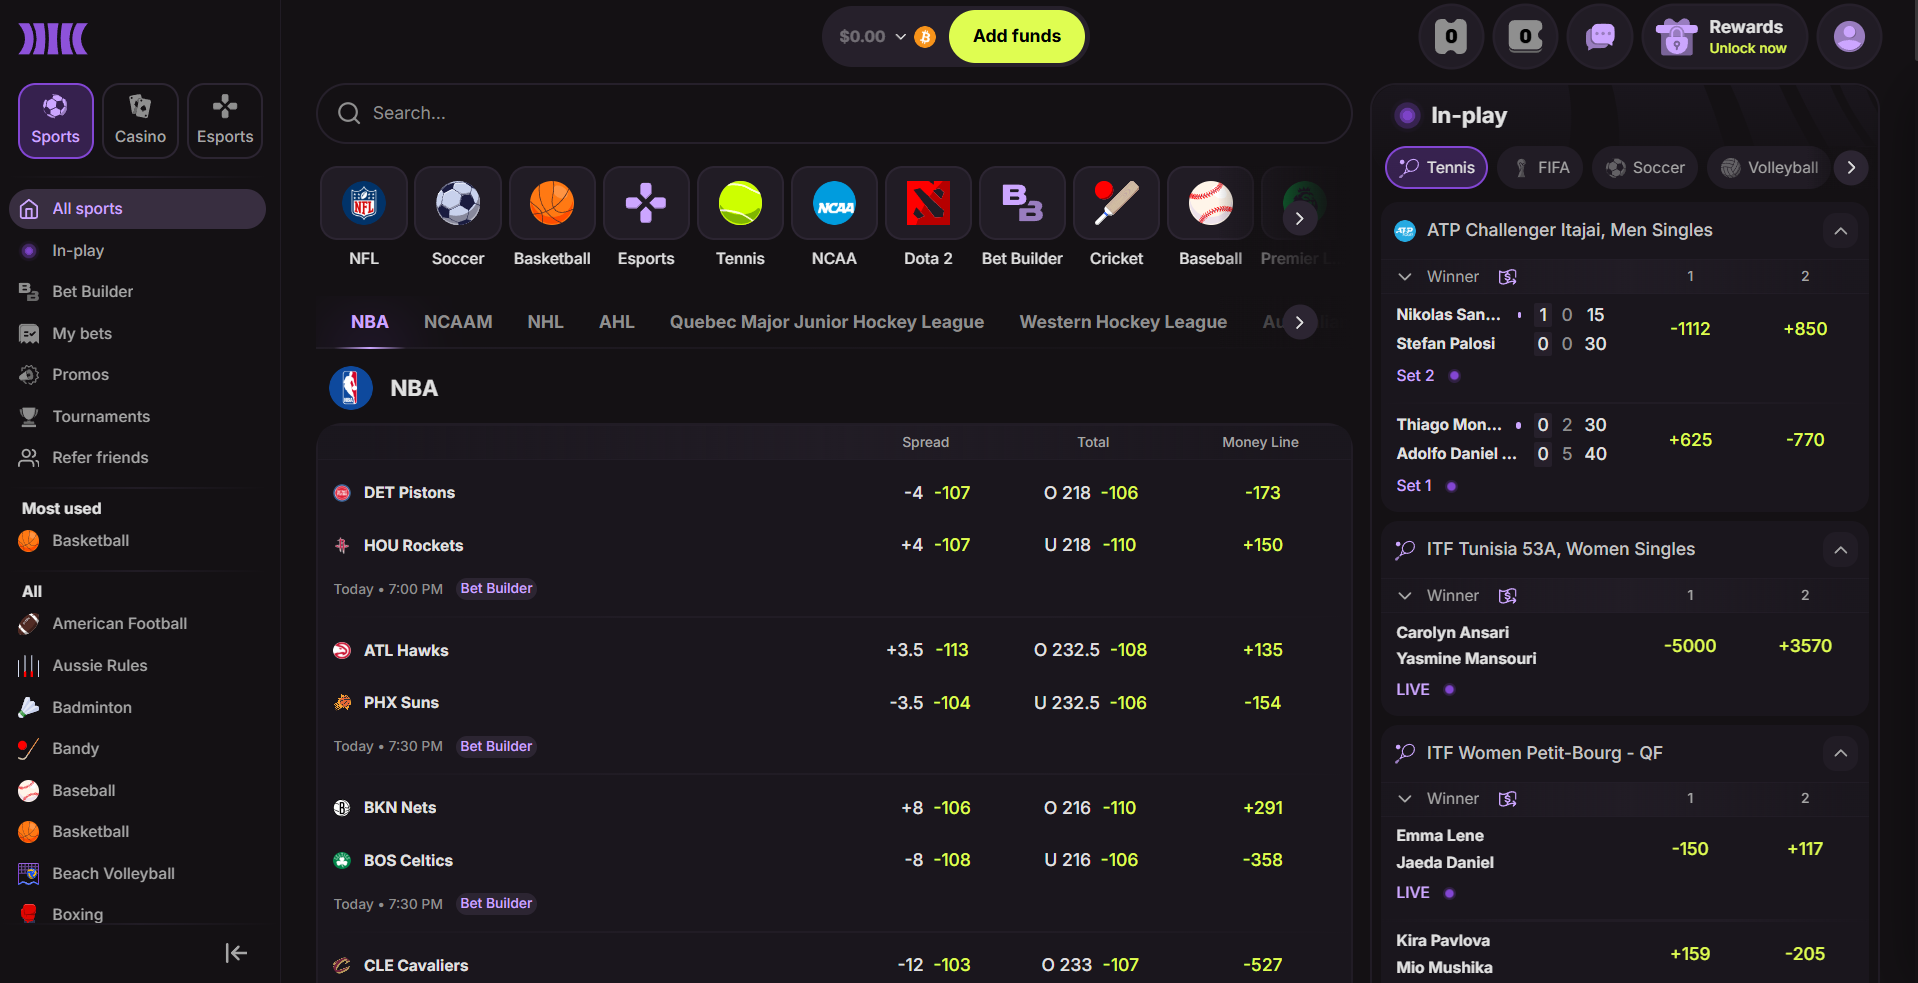Open the Bet Builder icon in sports row
Image resolution: width=1918 pixels, height=983 pixels.
(x=1022, y=204)
